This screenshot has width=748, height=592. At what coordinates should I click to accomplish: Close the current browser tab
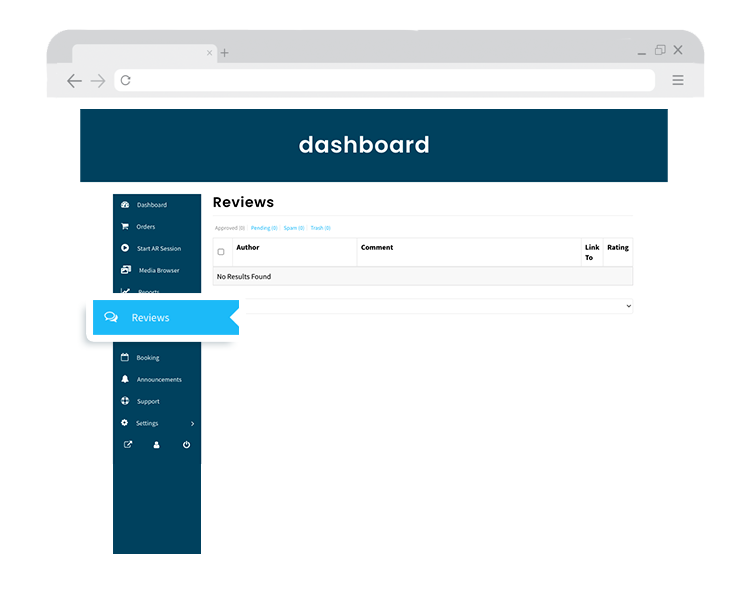(209, 53)
